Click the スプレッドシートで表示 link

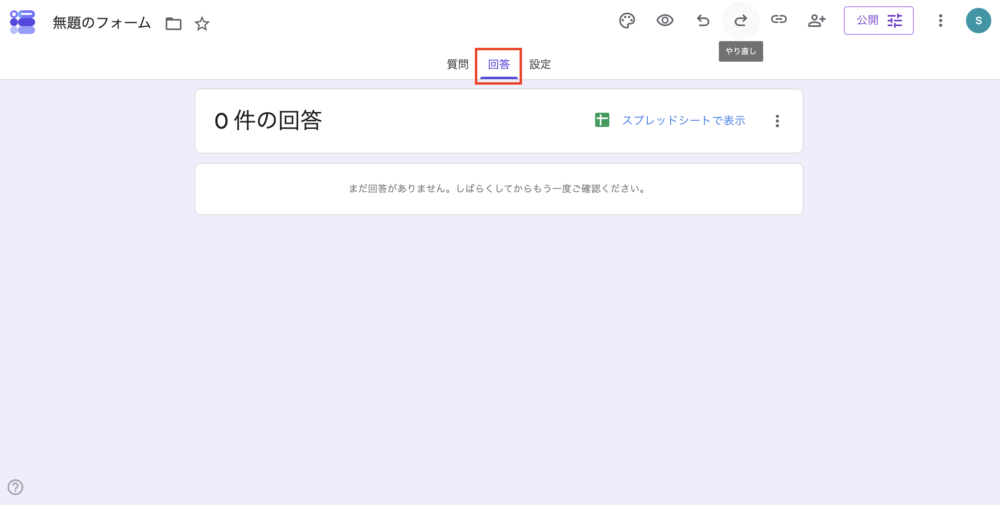point(684,120)
